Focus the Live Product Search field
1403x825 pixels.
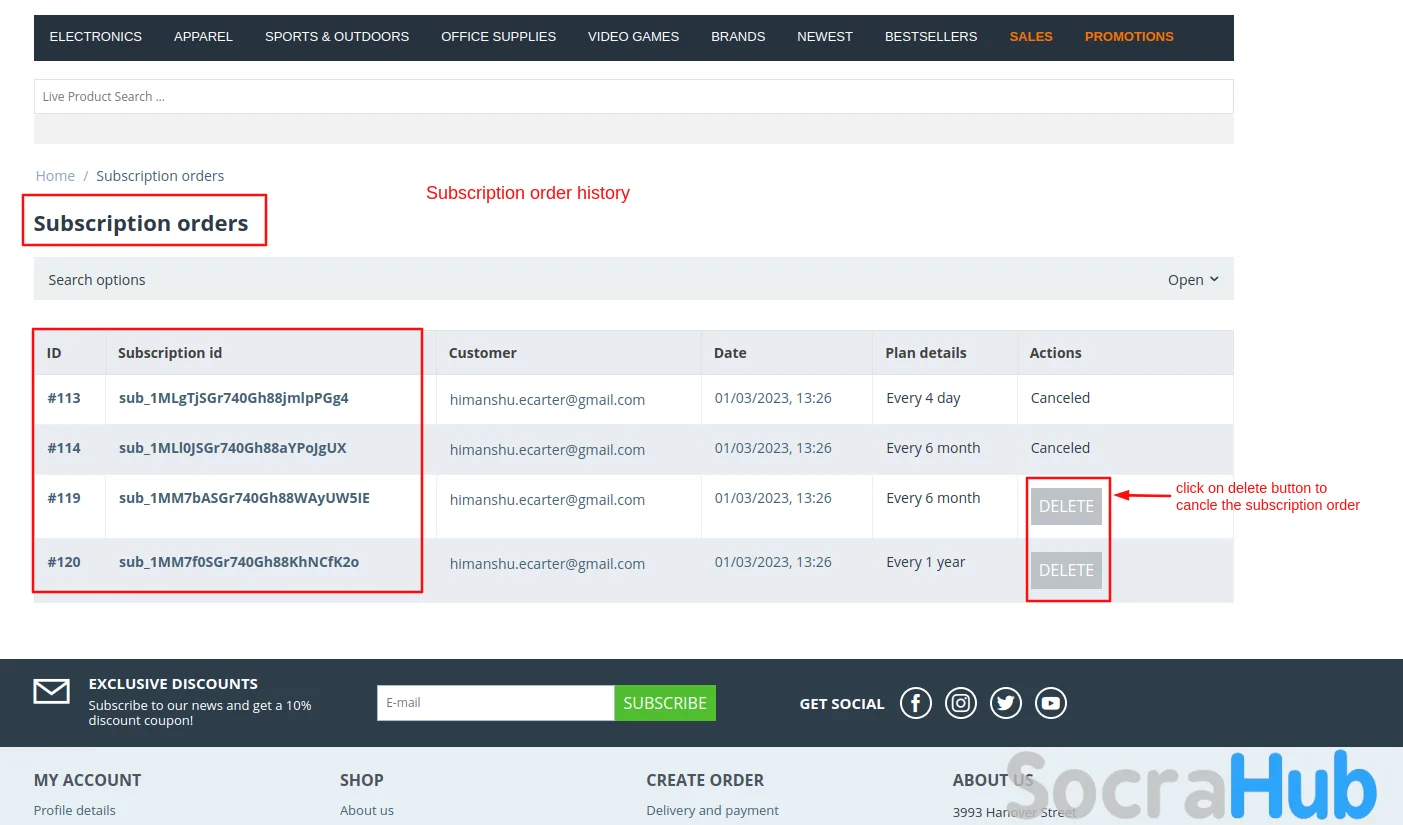633,97
